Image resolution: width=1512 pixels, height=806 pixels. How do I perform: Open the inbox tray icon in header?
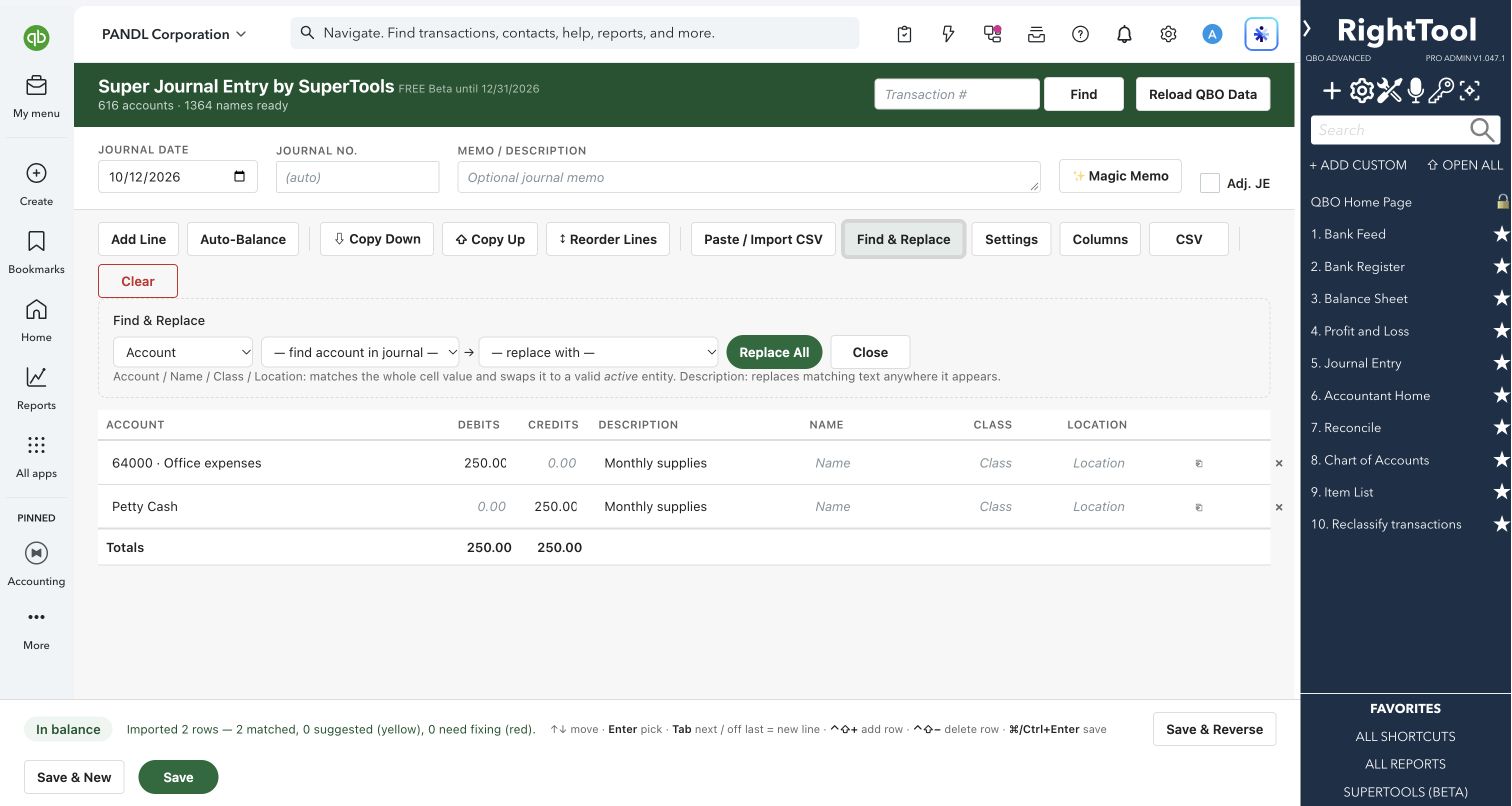1036,34
